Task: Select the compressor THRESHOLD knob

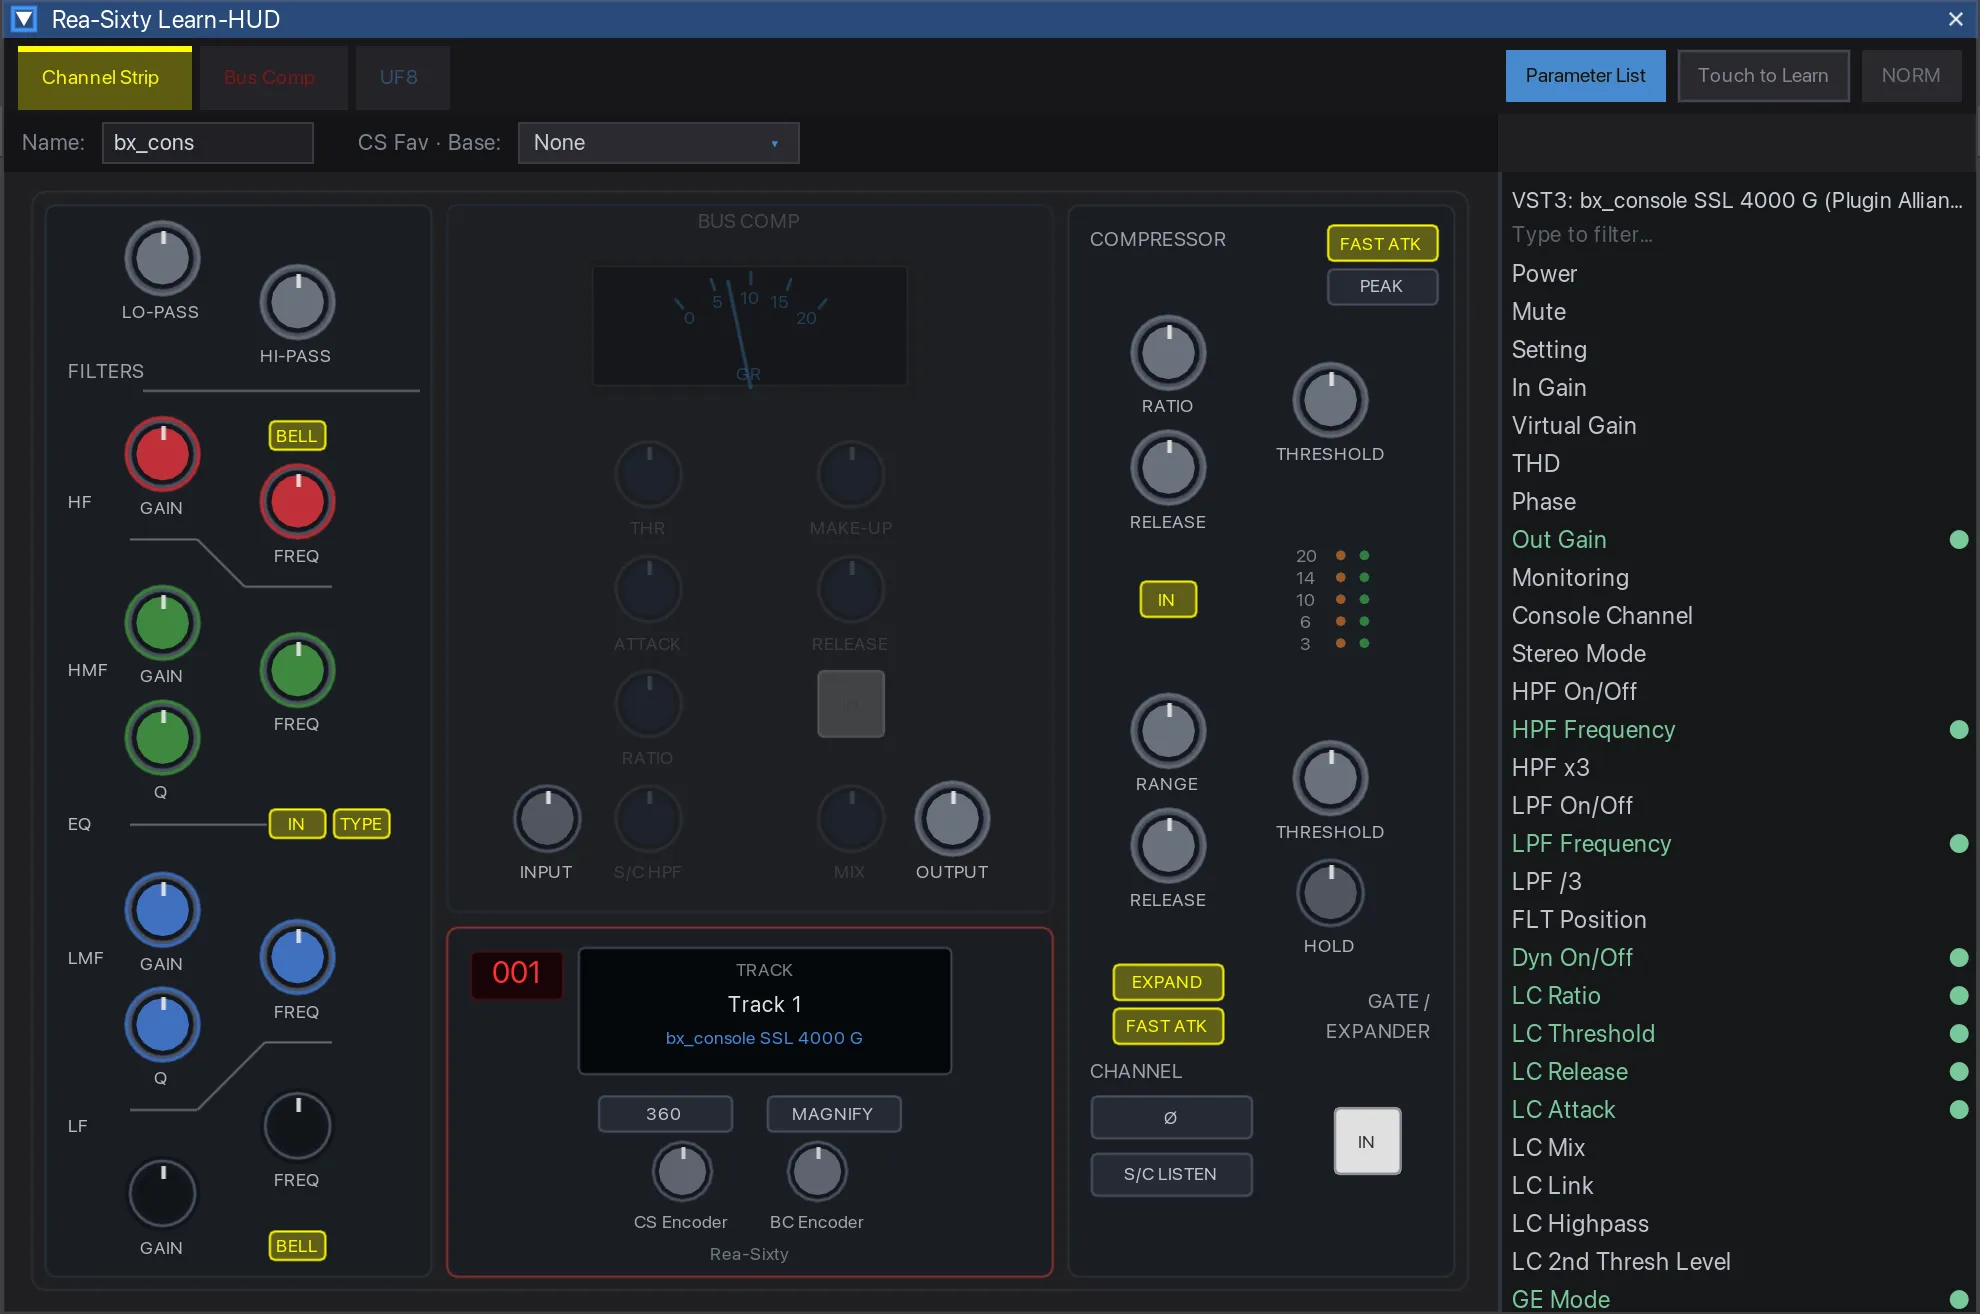Action: 1330,400
